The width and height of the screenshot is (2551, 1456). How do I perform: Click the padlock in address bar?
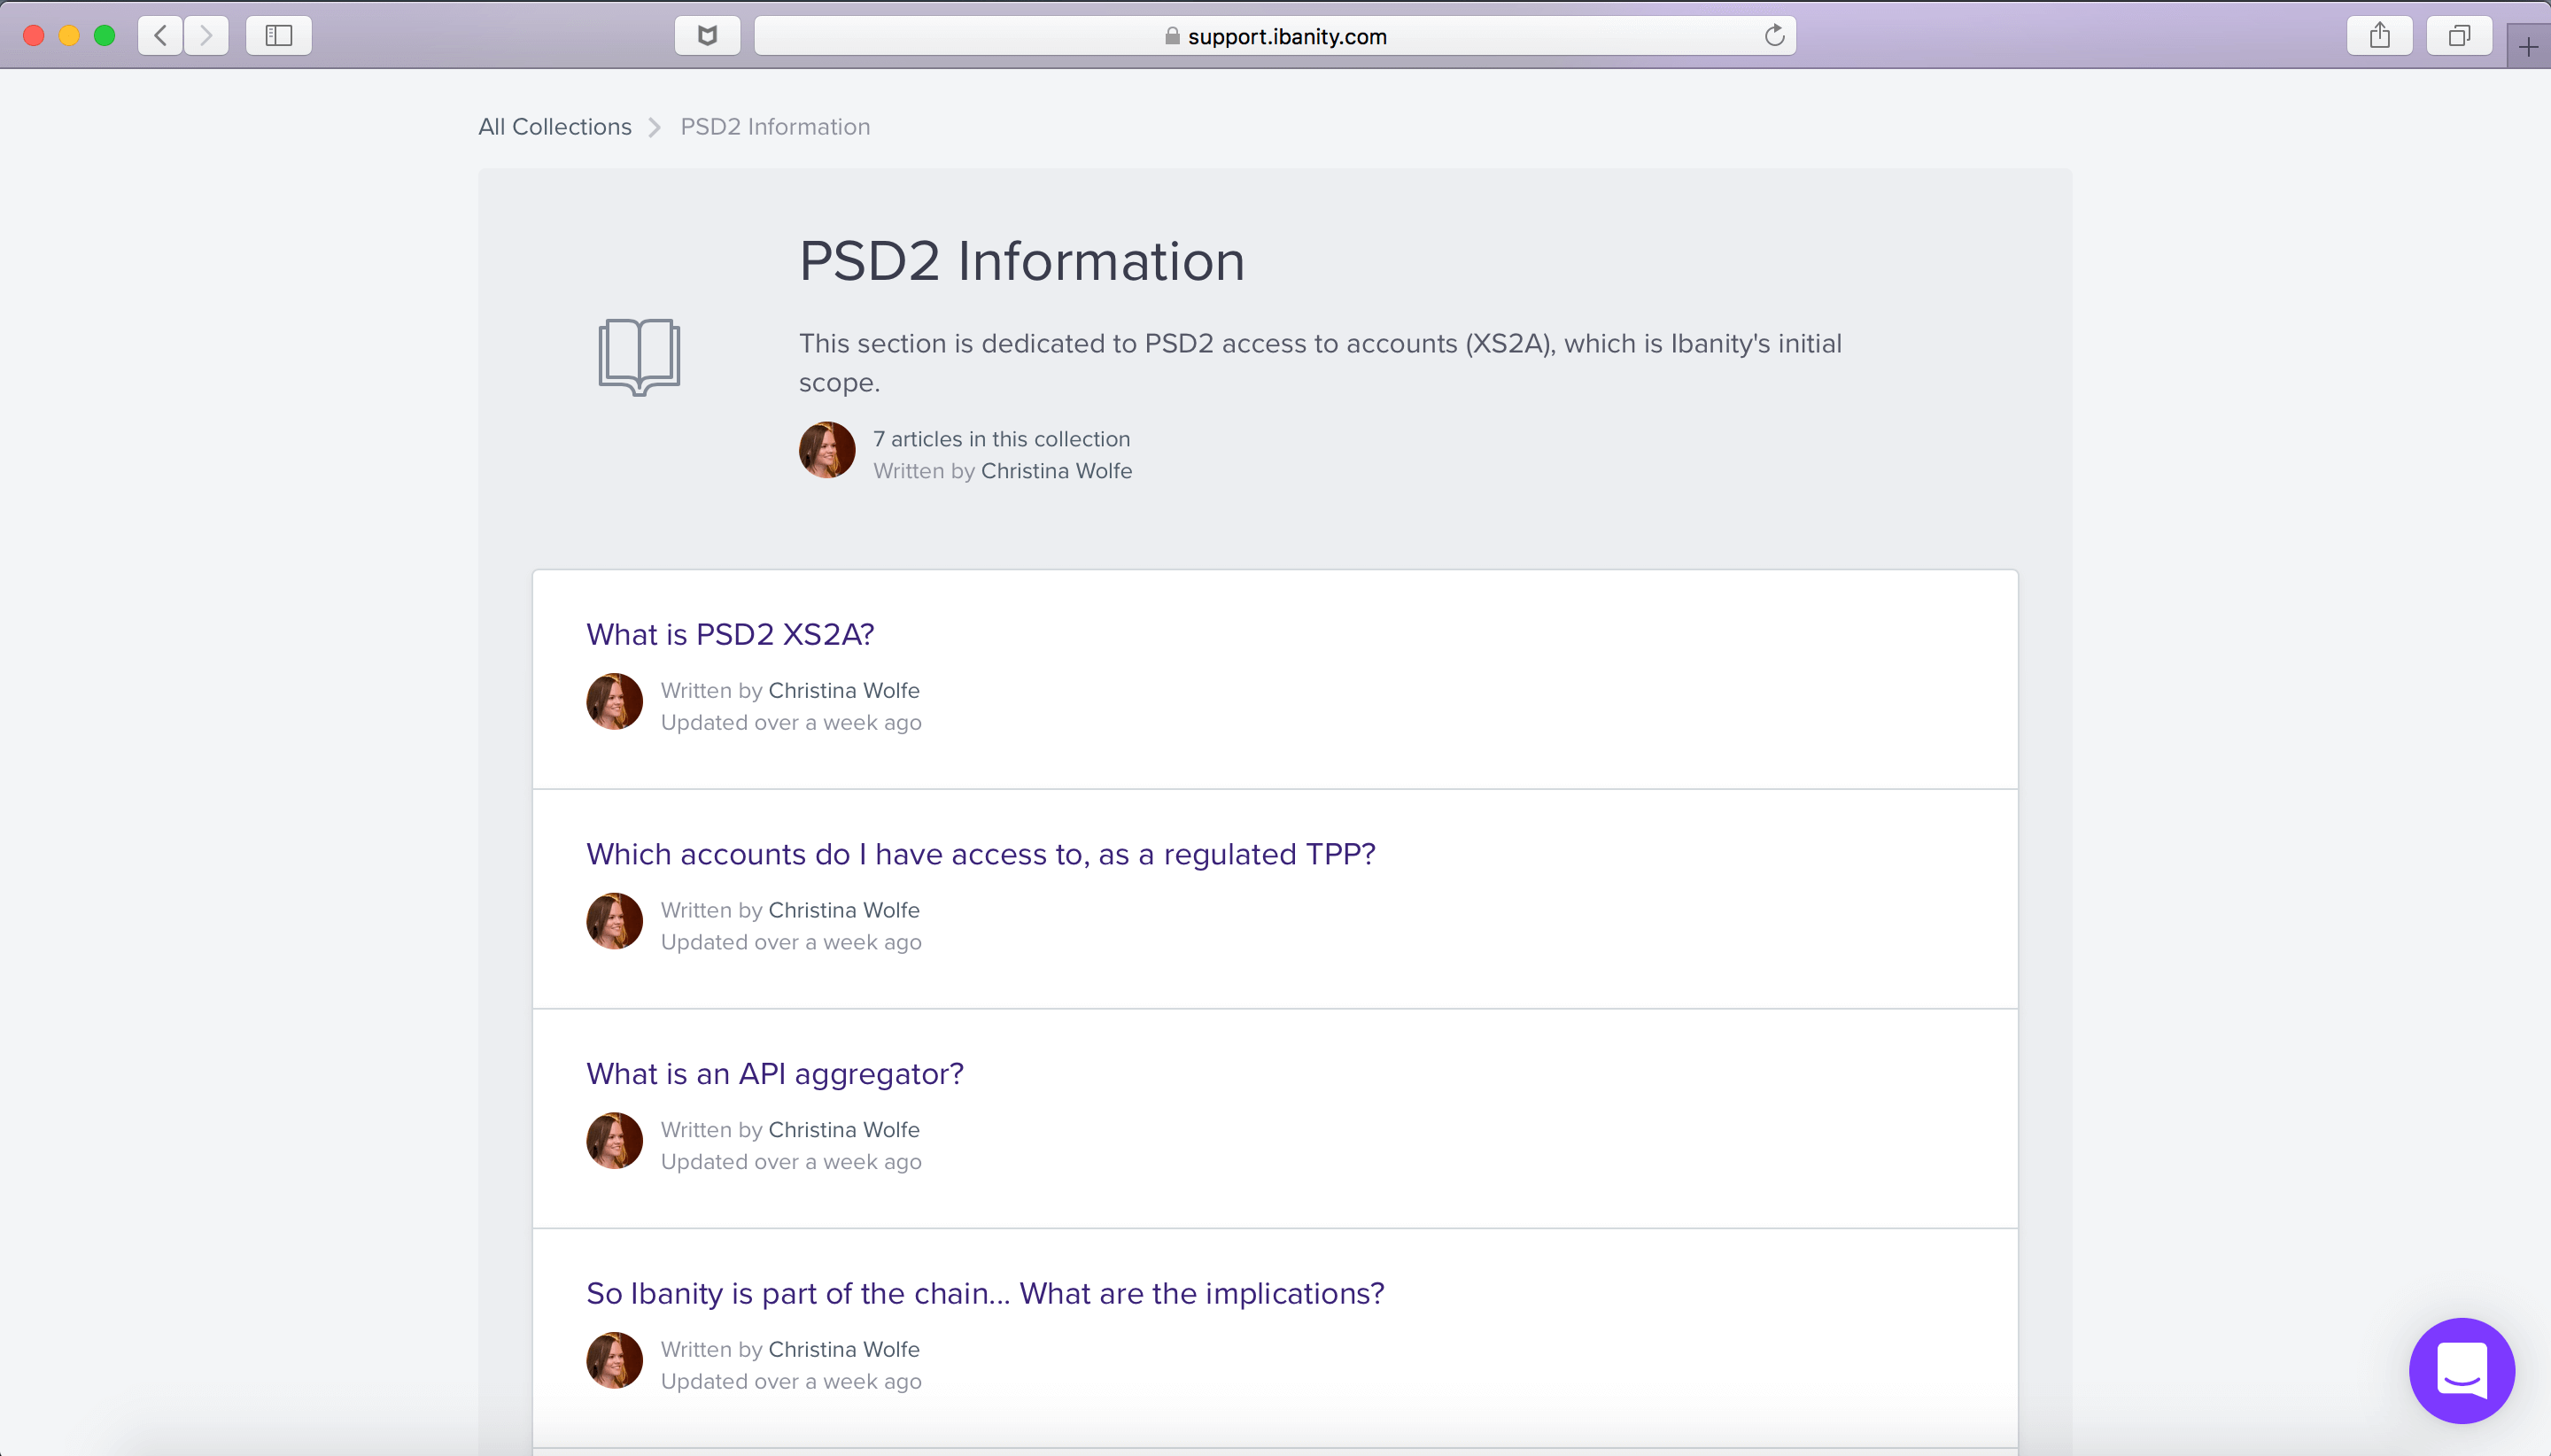(1172, 36)
